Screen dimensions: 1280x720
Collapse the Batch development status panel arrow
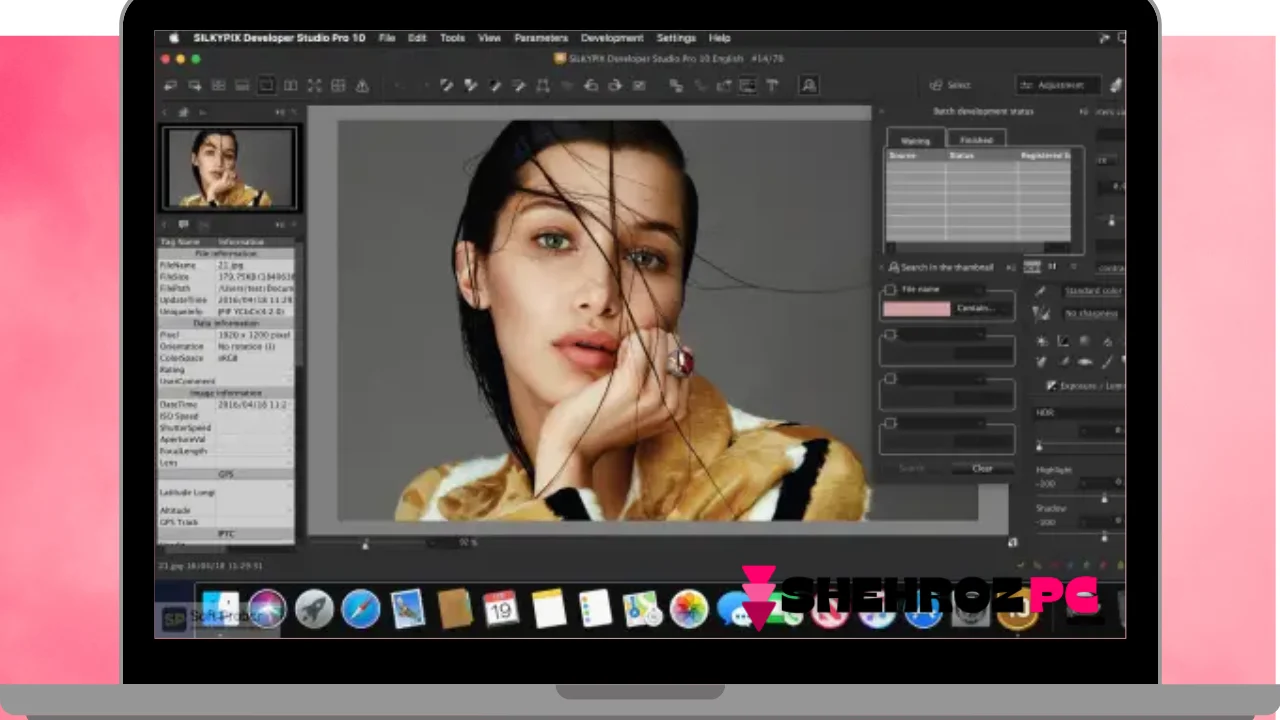[x=881, y=111]
